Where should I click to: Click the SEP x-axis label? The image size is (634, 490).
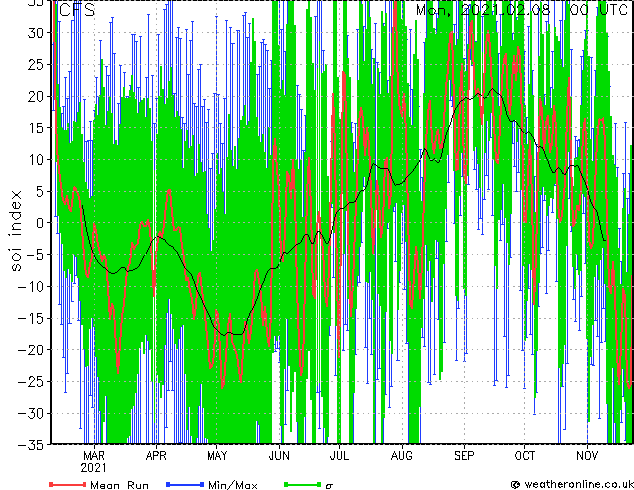click(x=464, y=456)
